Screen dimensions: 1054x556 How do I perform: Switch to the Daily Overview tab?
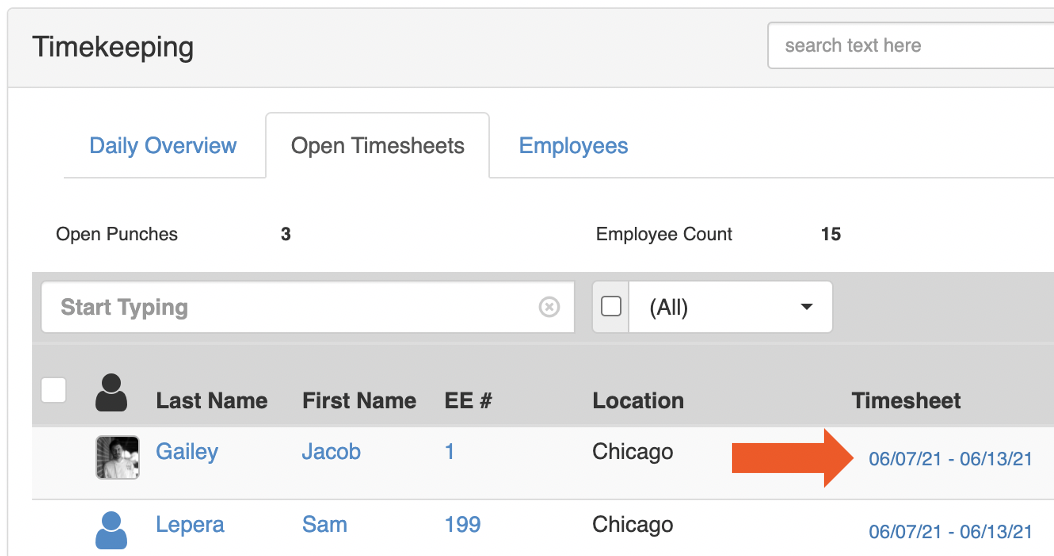coord(163,146)
